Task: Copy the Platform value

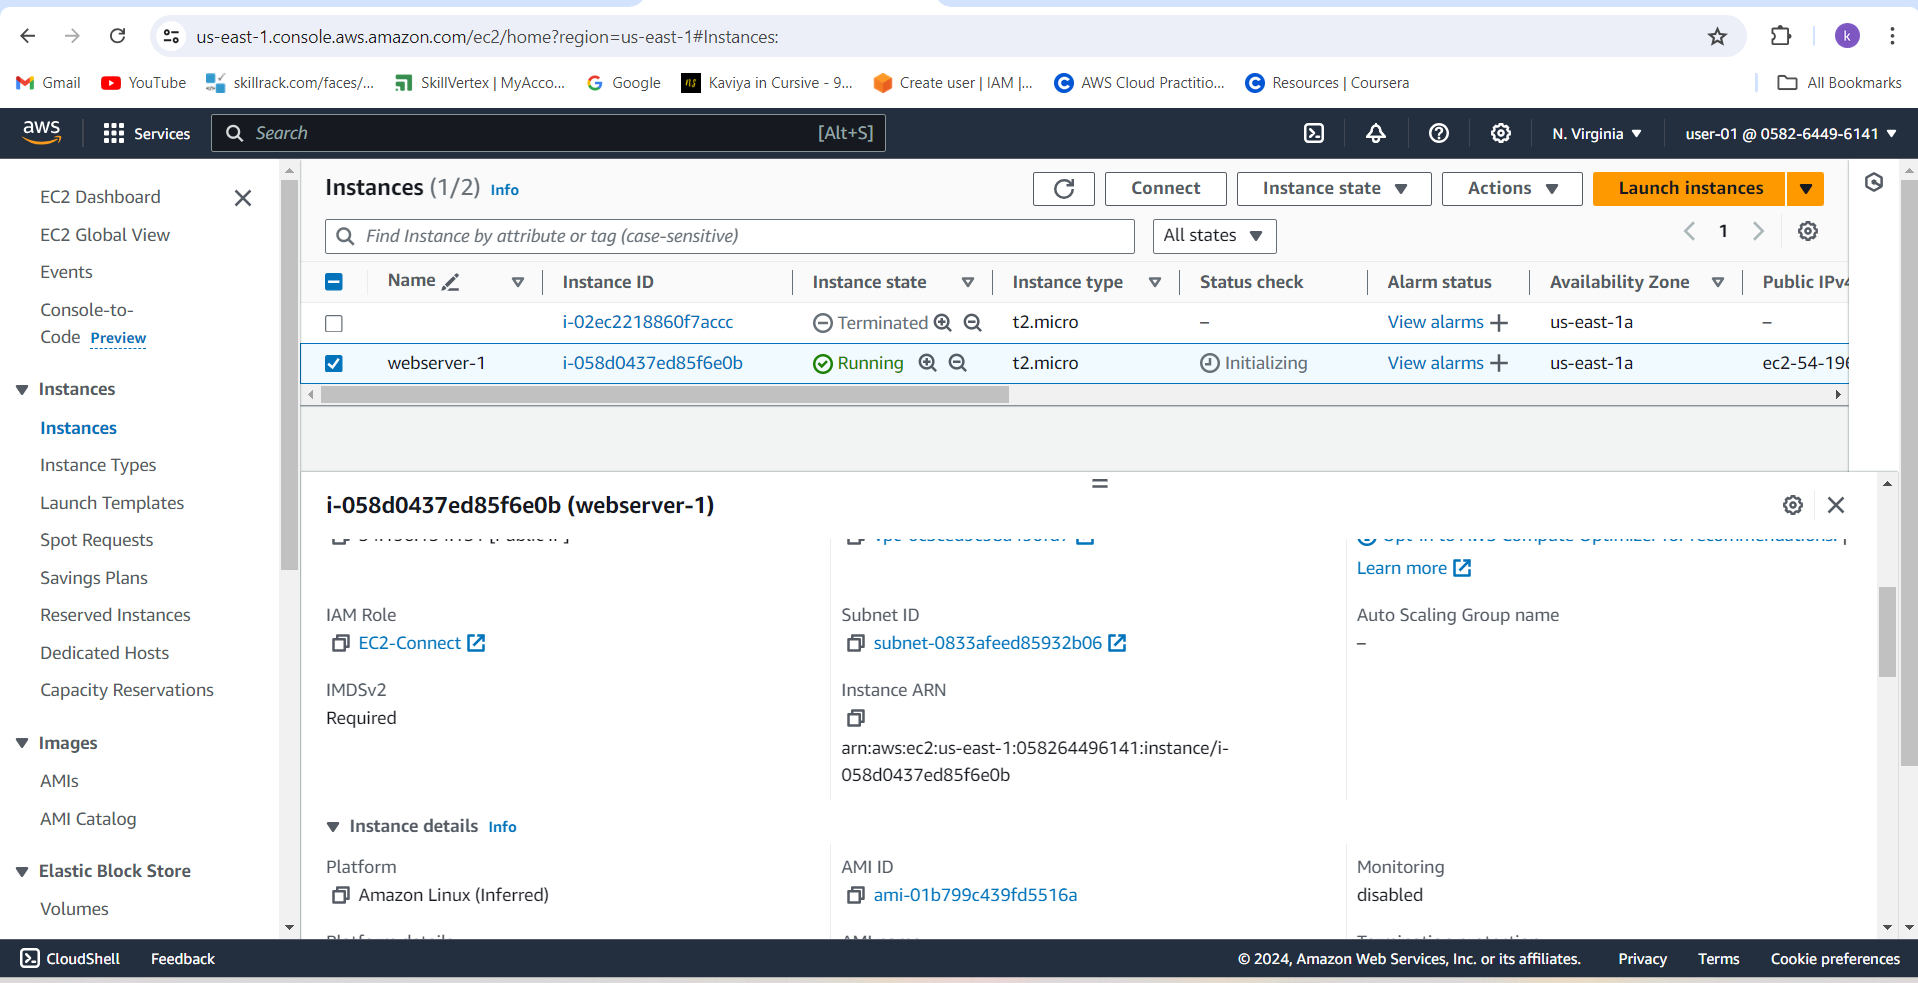Action: 341,895
